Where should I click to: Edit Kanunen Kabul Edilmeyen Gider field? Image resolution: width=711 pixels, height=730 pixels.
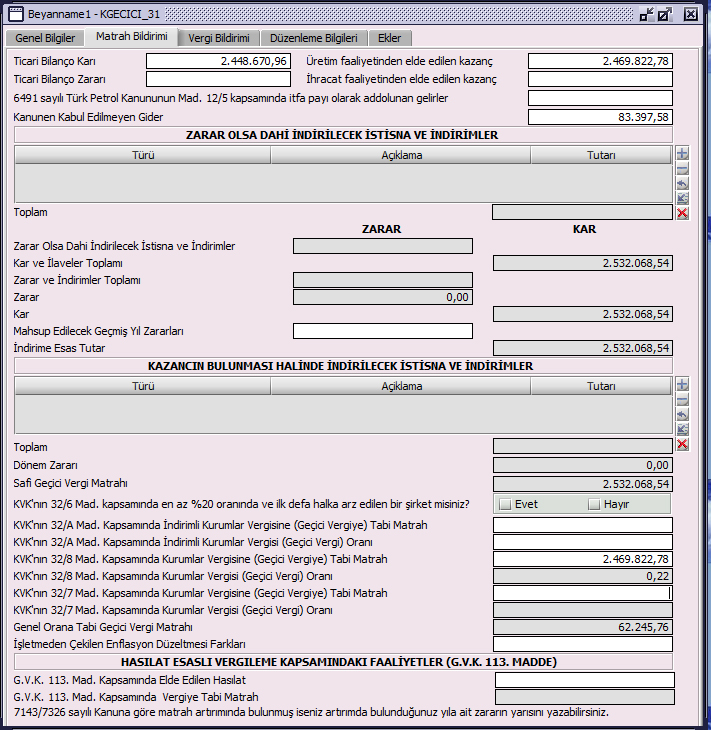point(600,117)
